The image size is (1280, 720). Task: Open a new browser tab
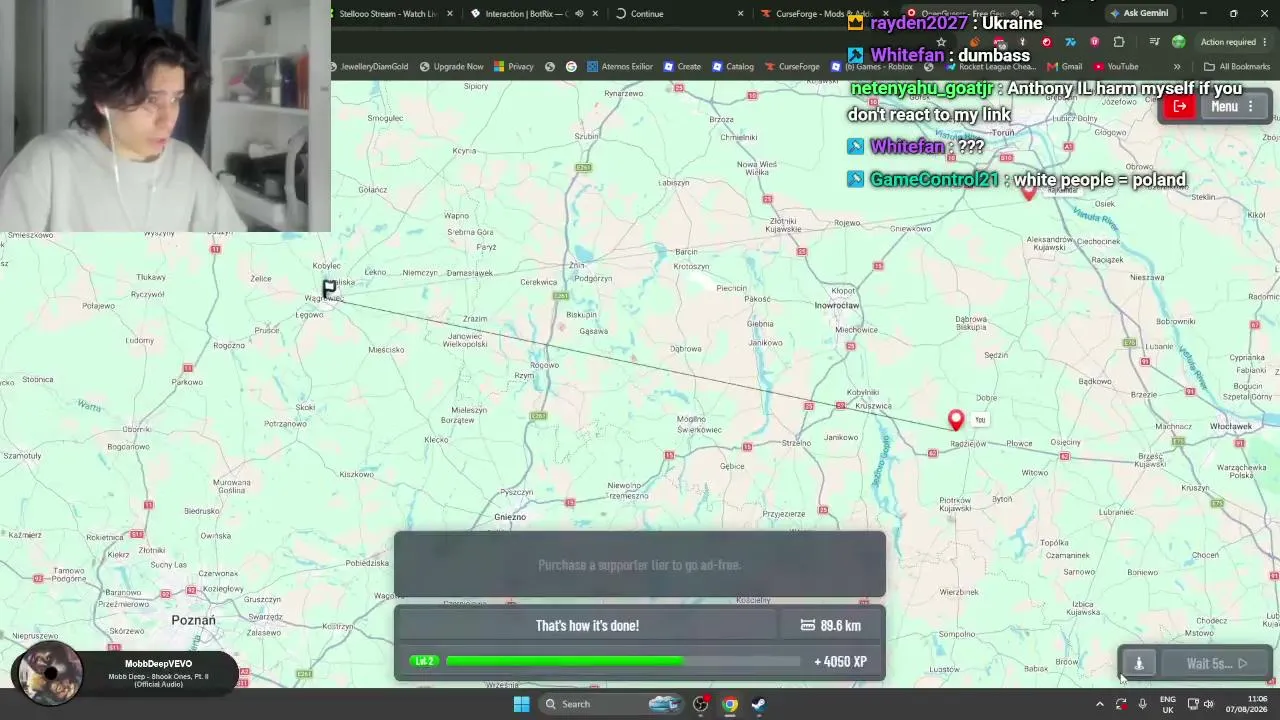click(x=1055, y=14)
